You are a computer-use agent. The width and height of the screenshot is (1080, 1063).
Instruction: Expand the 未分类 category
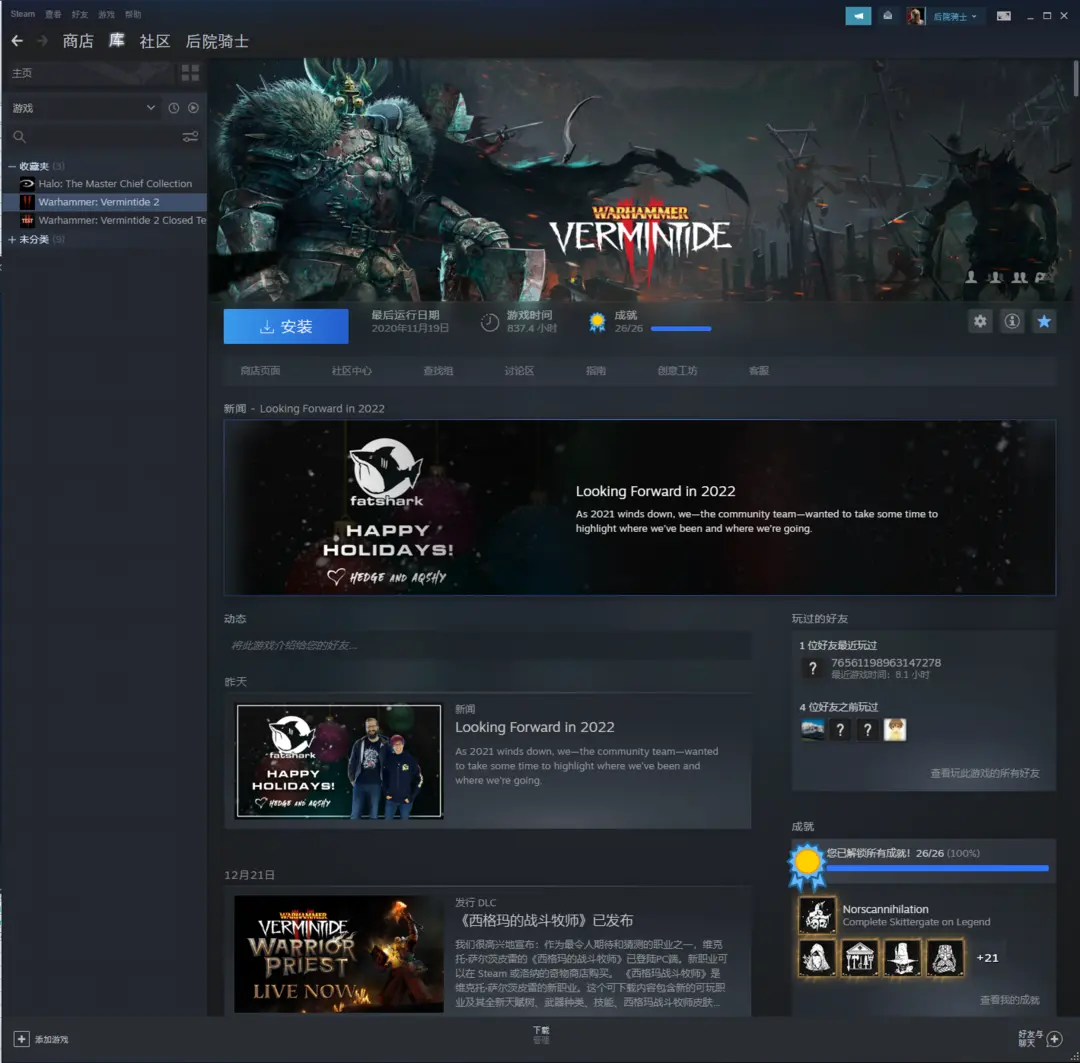pyautogui.click(x=12, y=239)
